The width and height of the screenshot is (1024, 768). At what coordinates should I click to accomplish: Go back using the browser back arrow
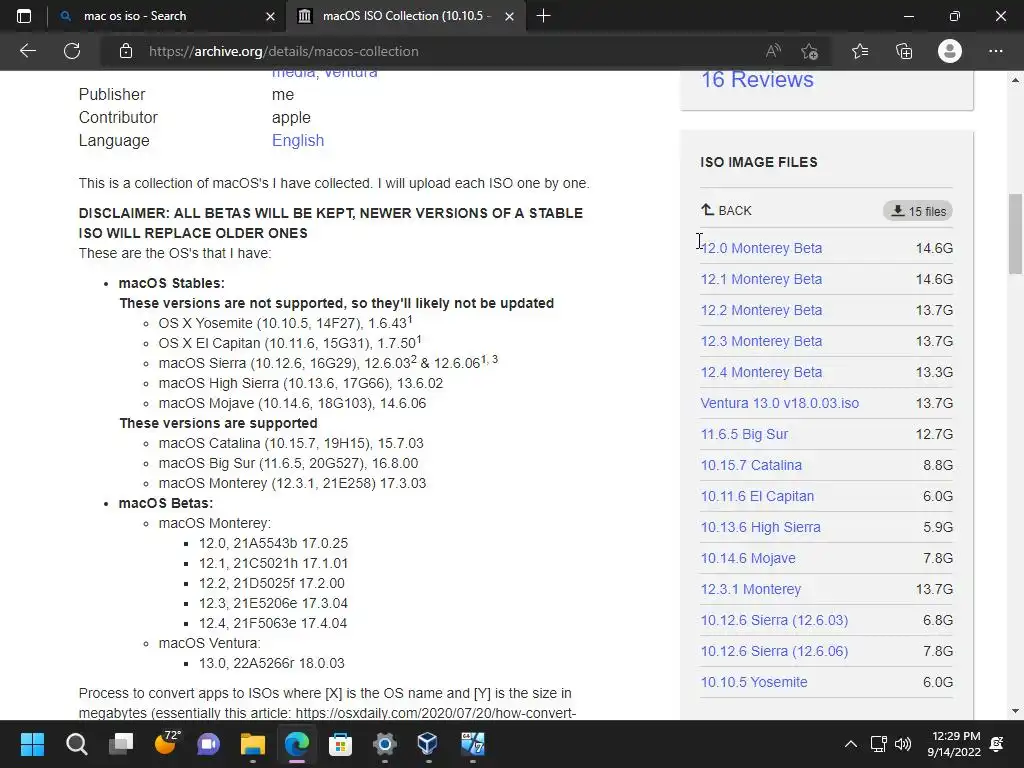(28, 51)
